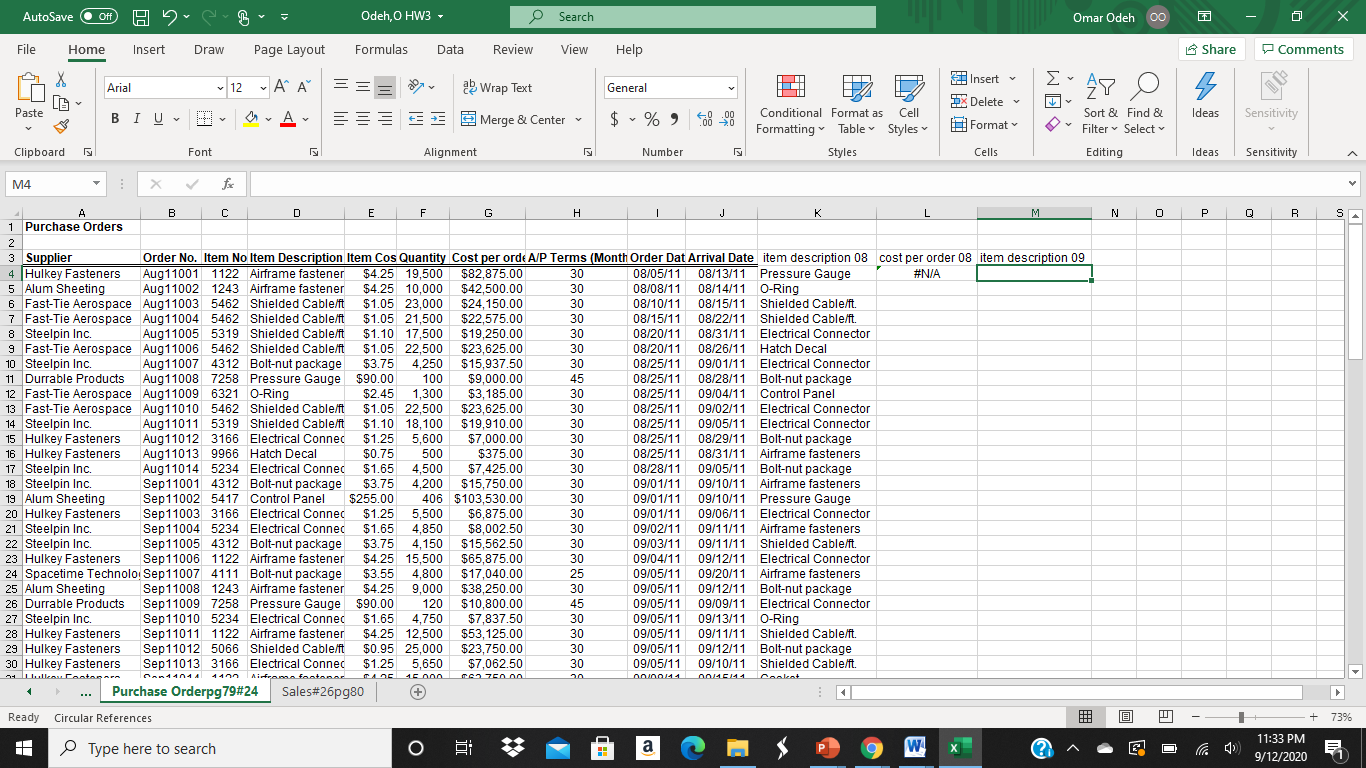
Task: Click the Percent Style icon
Action: tap(652, 120)
